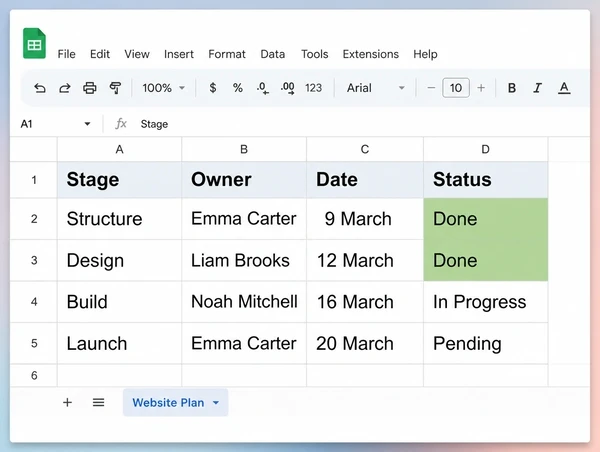Screen dimensions: 600x452
Task: Open the Tools menu
Action: pyautogui.click(x=315, y=54)
